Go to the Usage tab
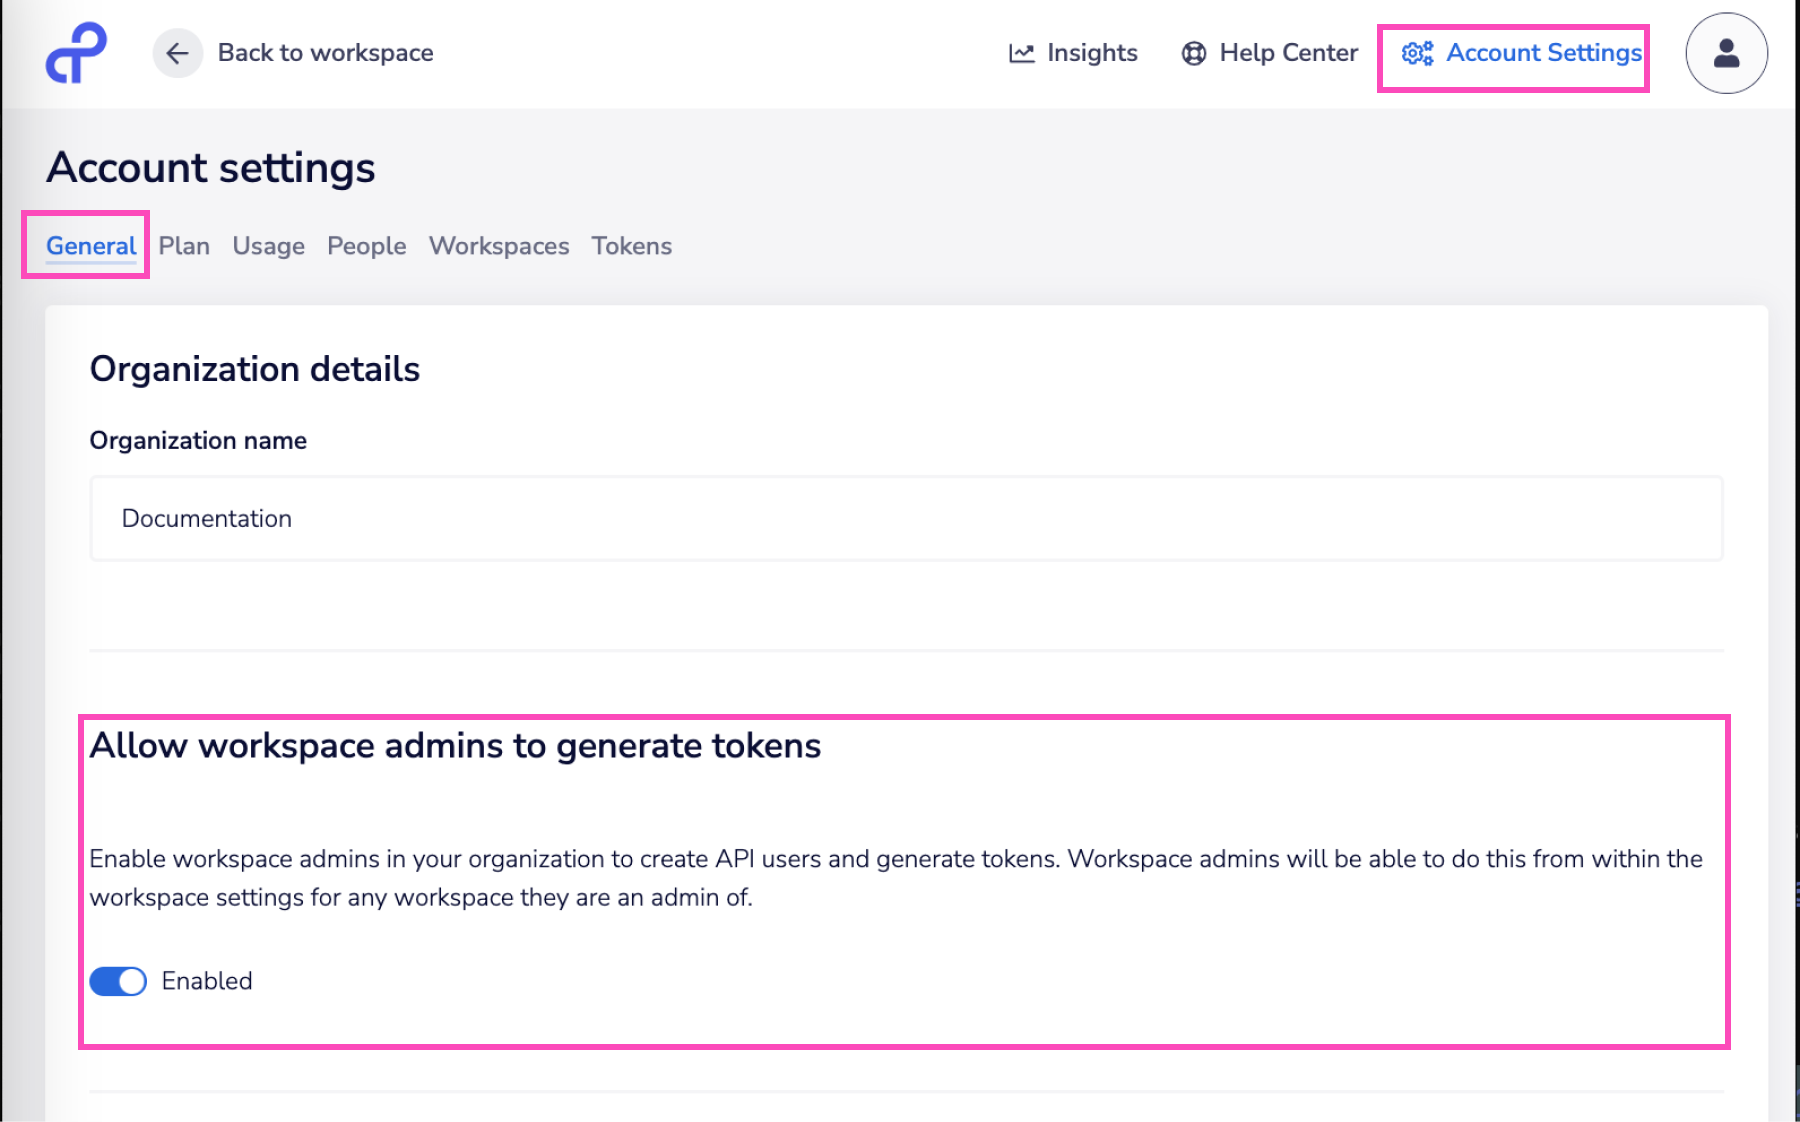 [268, 246]
